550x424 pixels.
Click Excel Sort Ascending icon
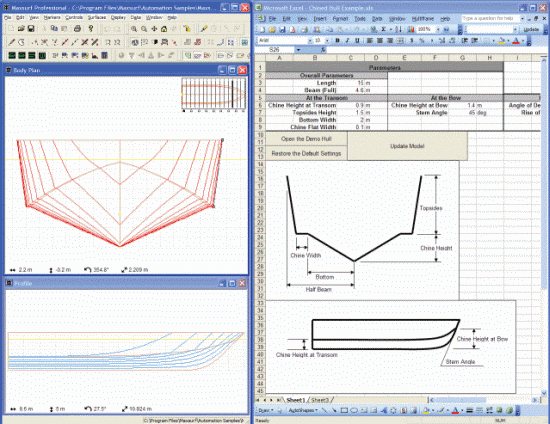tap(398, 30)
